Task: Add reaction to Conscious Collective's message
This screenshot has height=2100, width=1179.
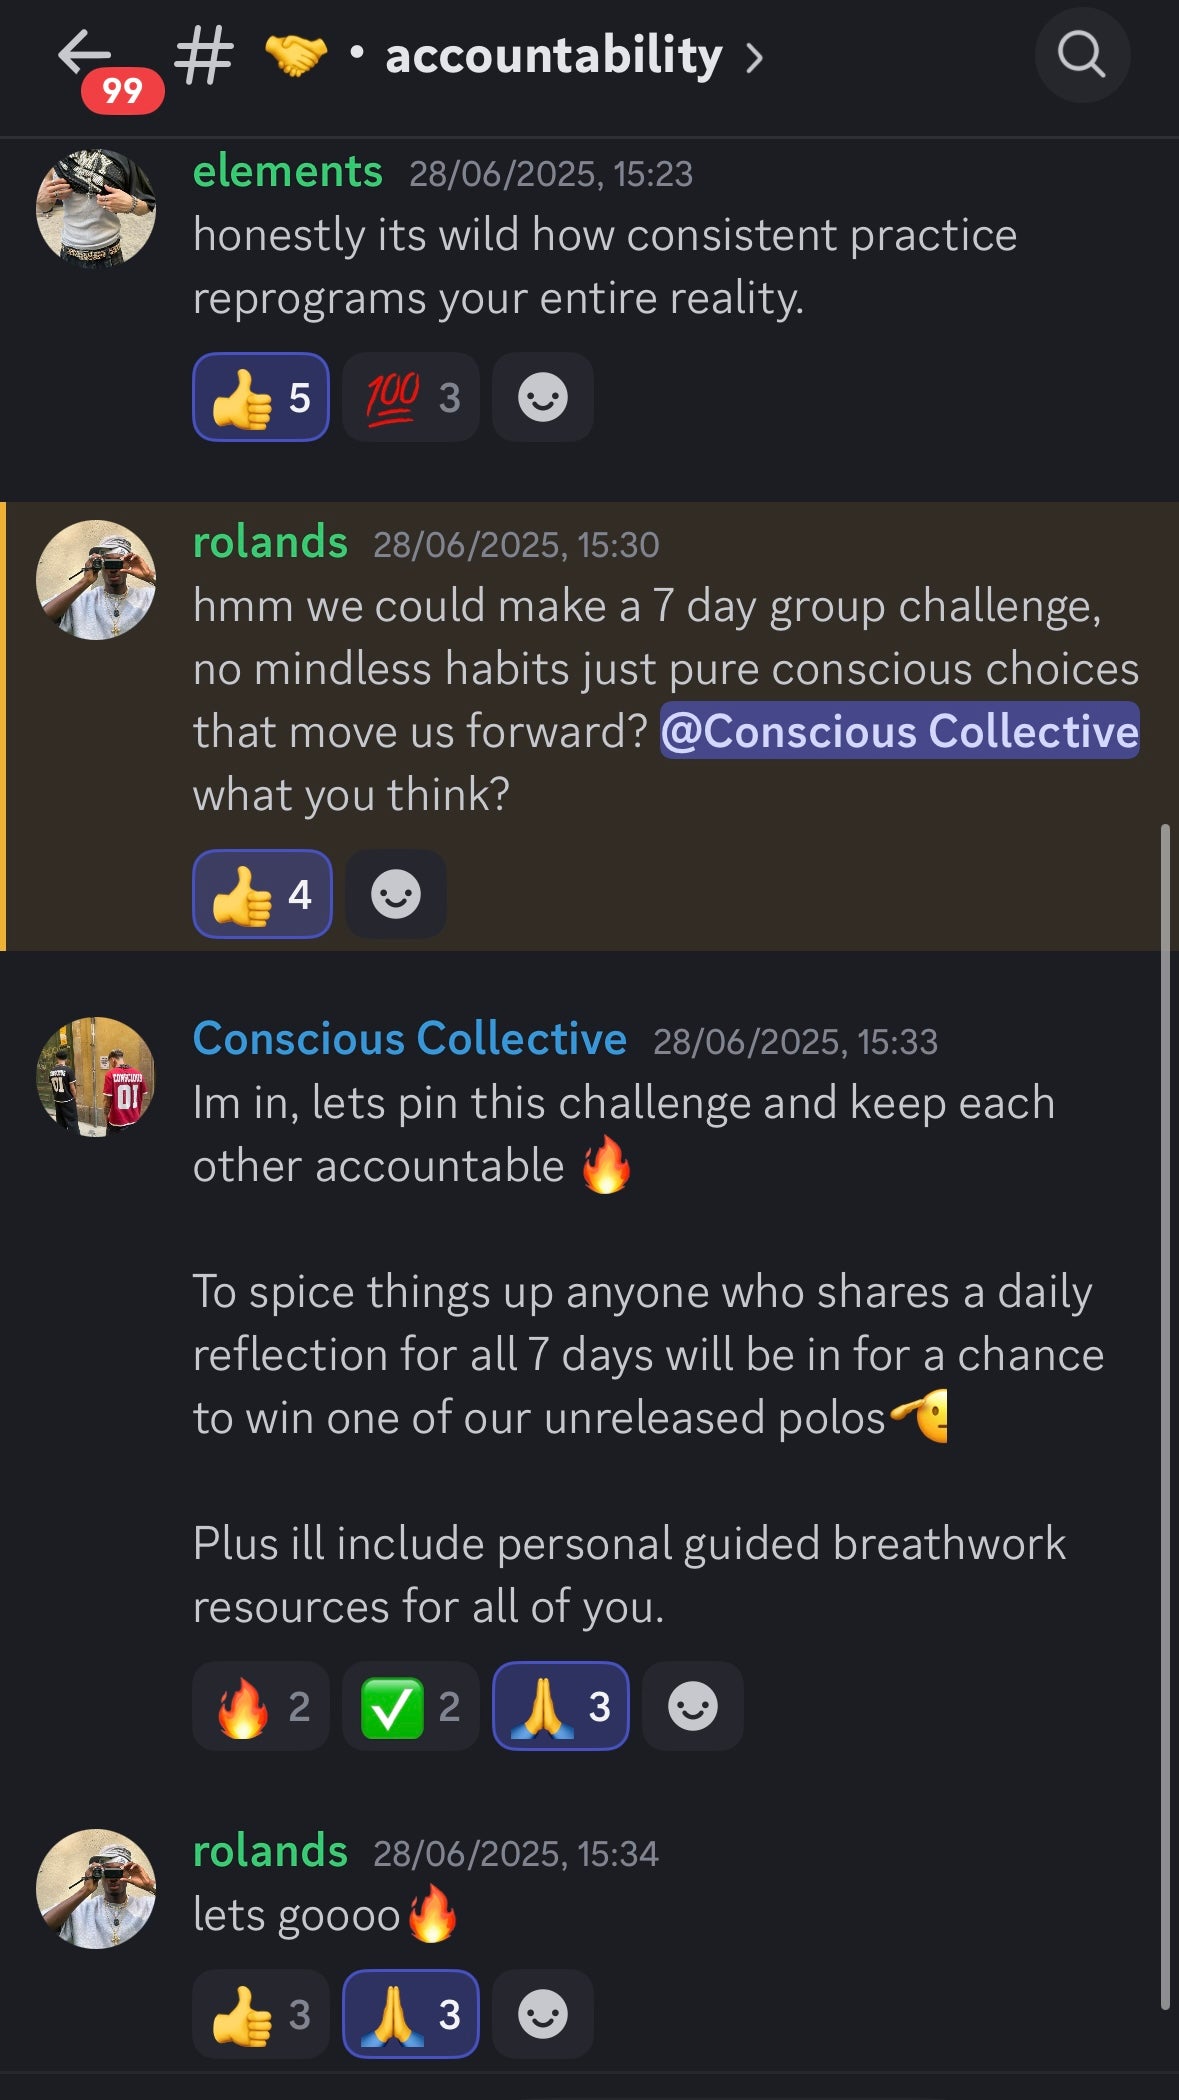Action: tap(692, 1706)
